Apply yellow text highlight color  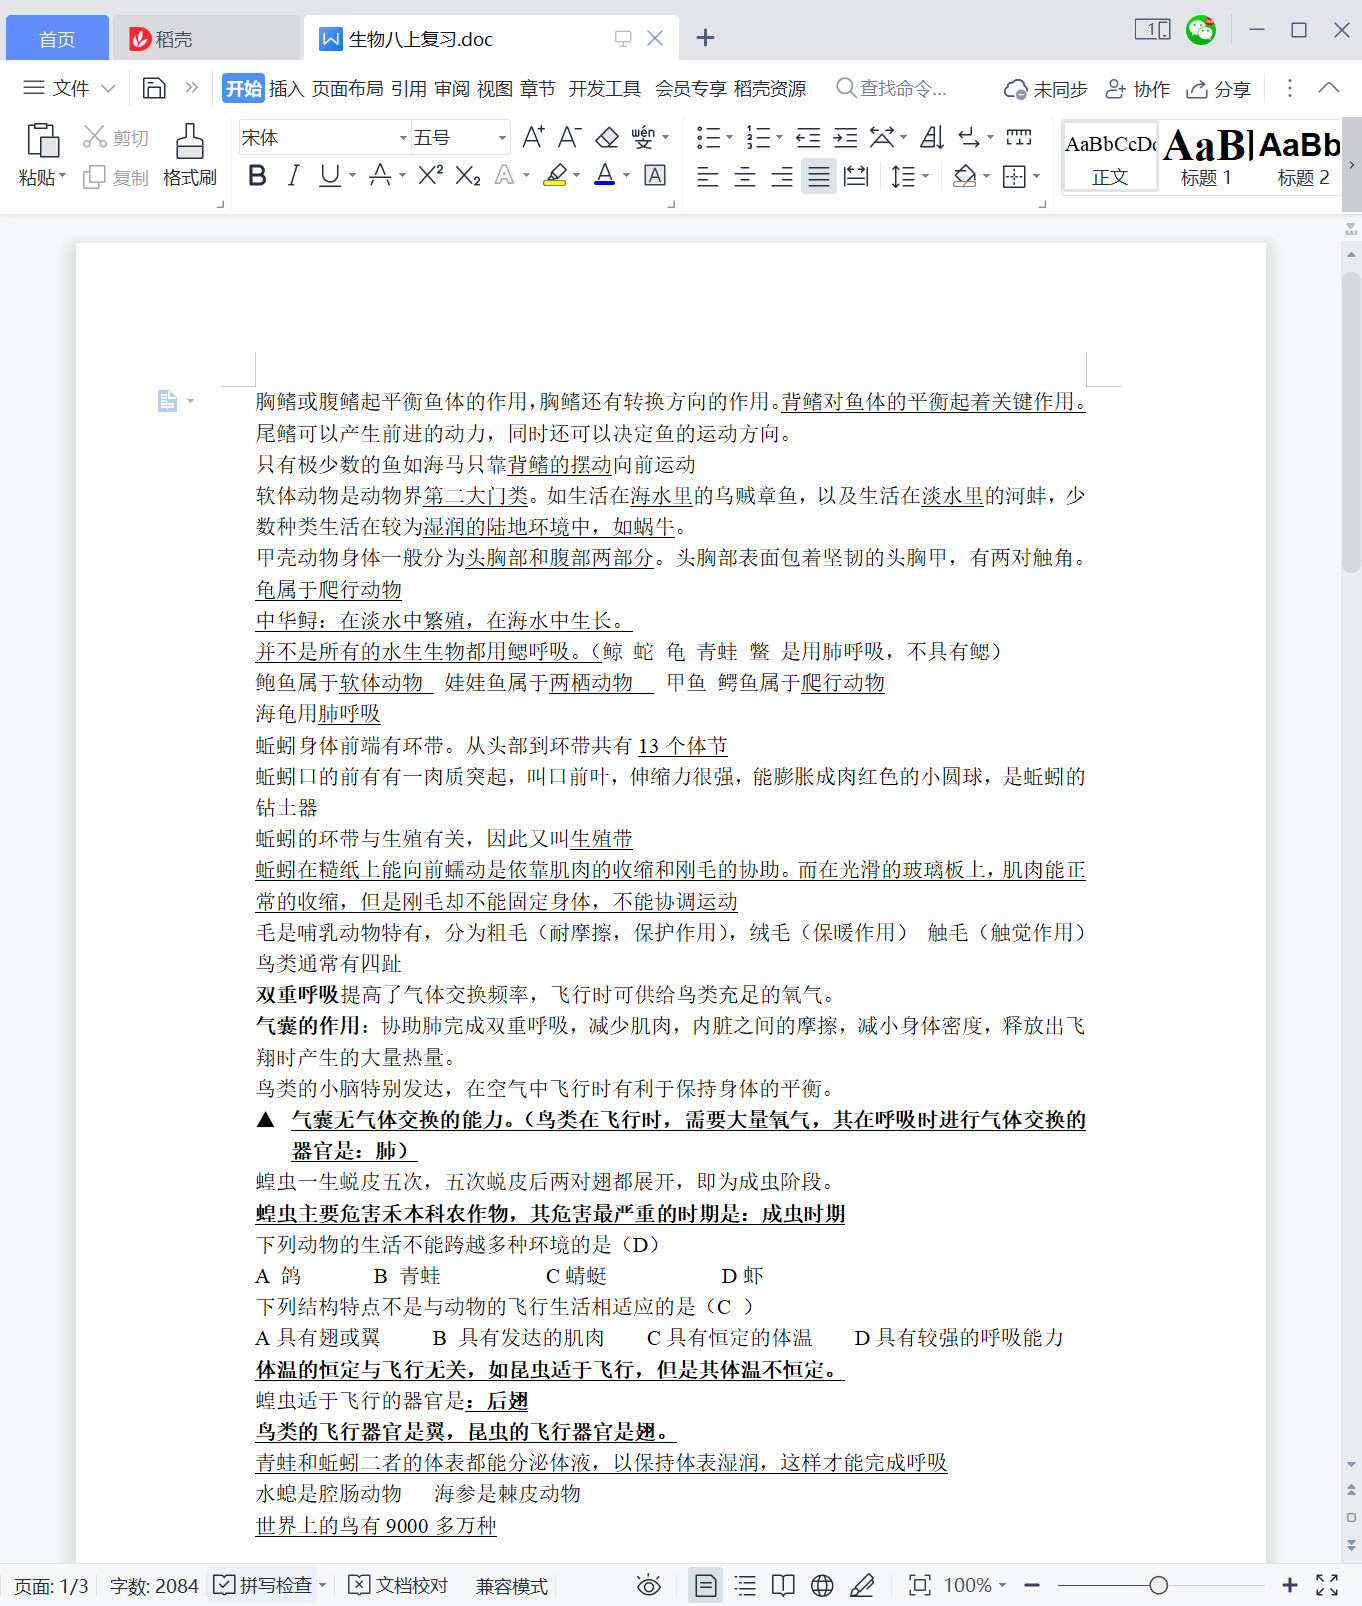pyautogui.click(x=556, y=176)
